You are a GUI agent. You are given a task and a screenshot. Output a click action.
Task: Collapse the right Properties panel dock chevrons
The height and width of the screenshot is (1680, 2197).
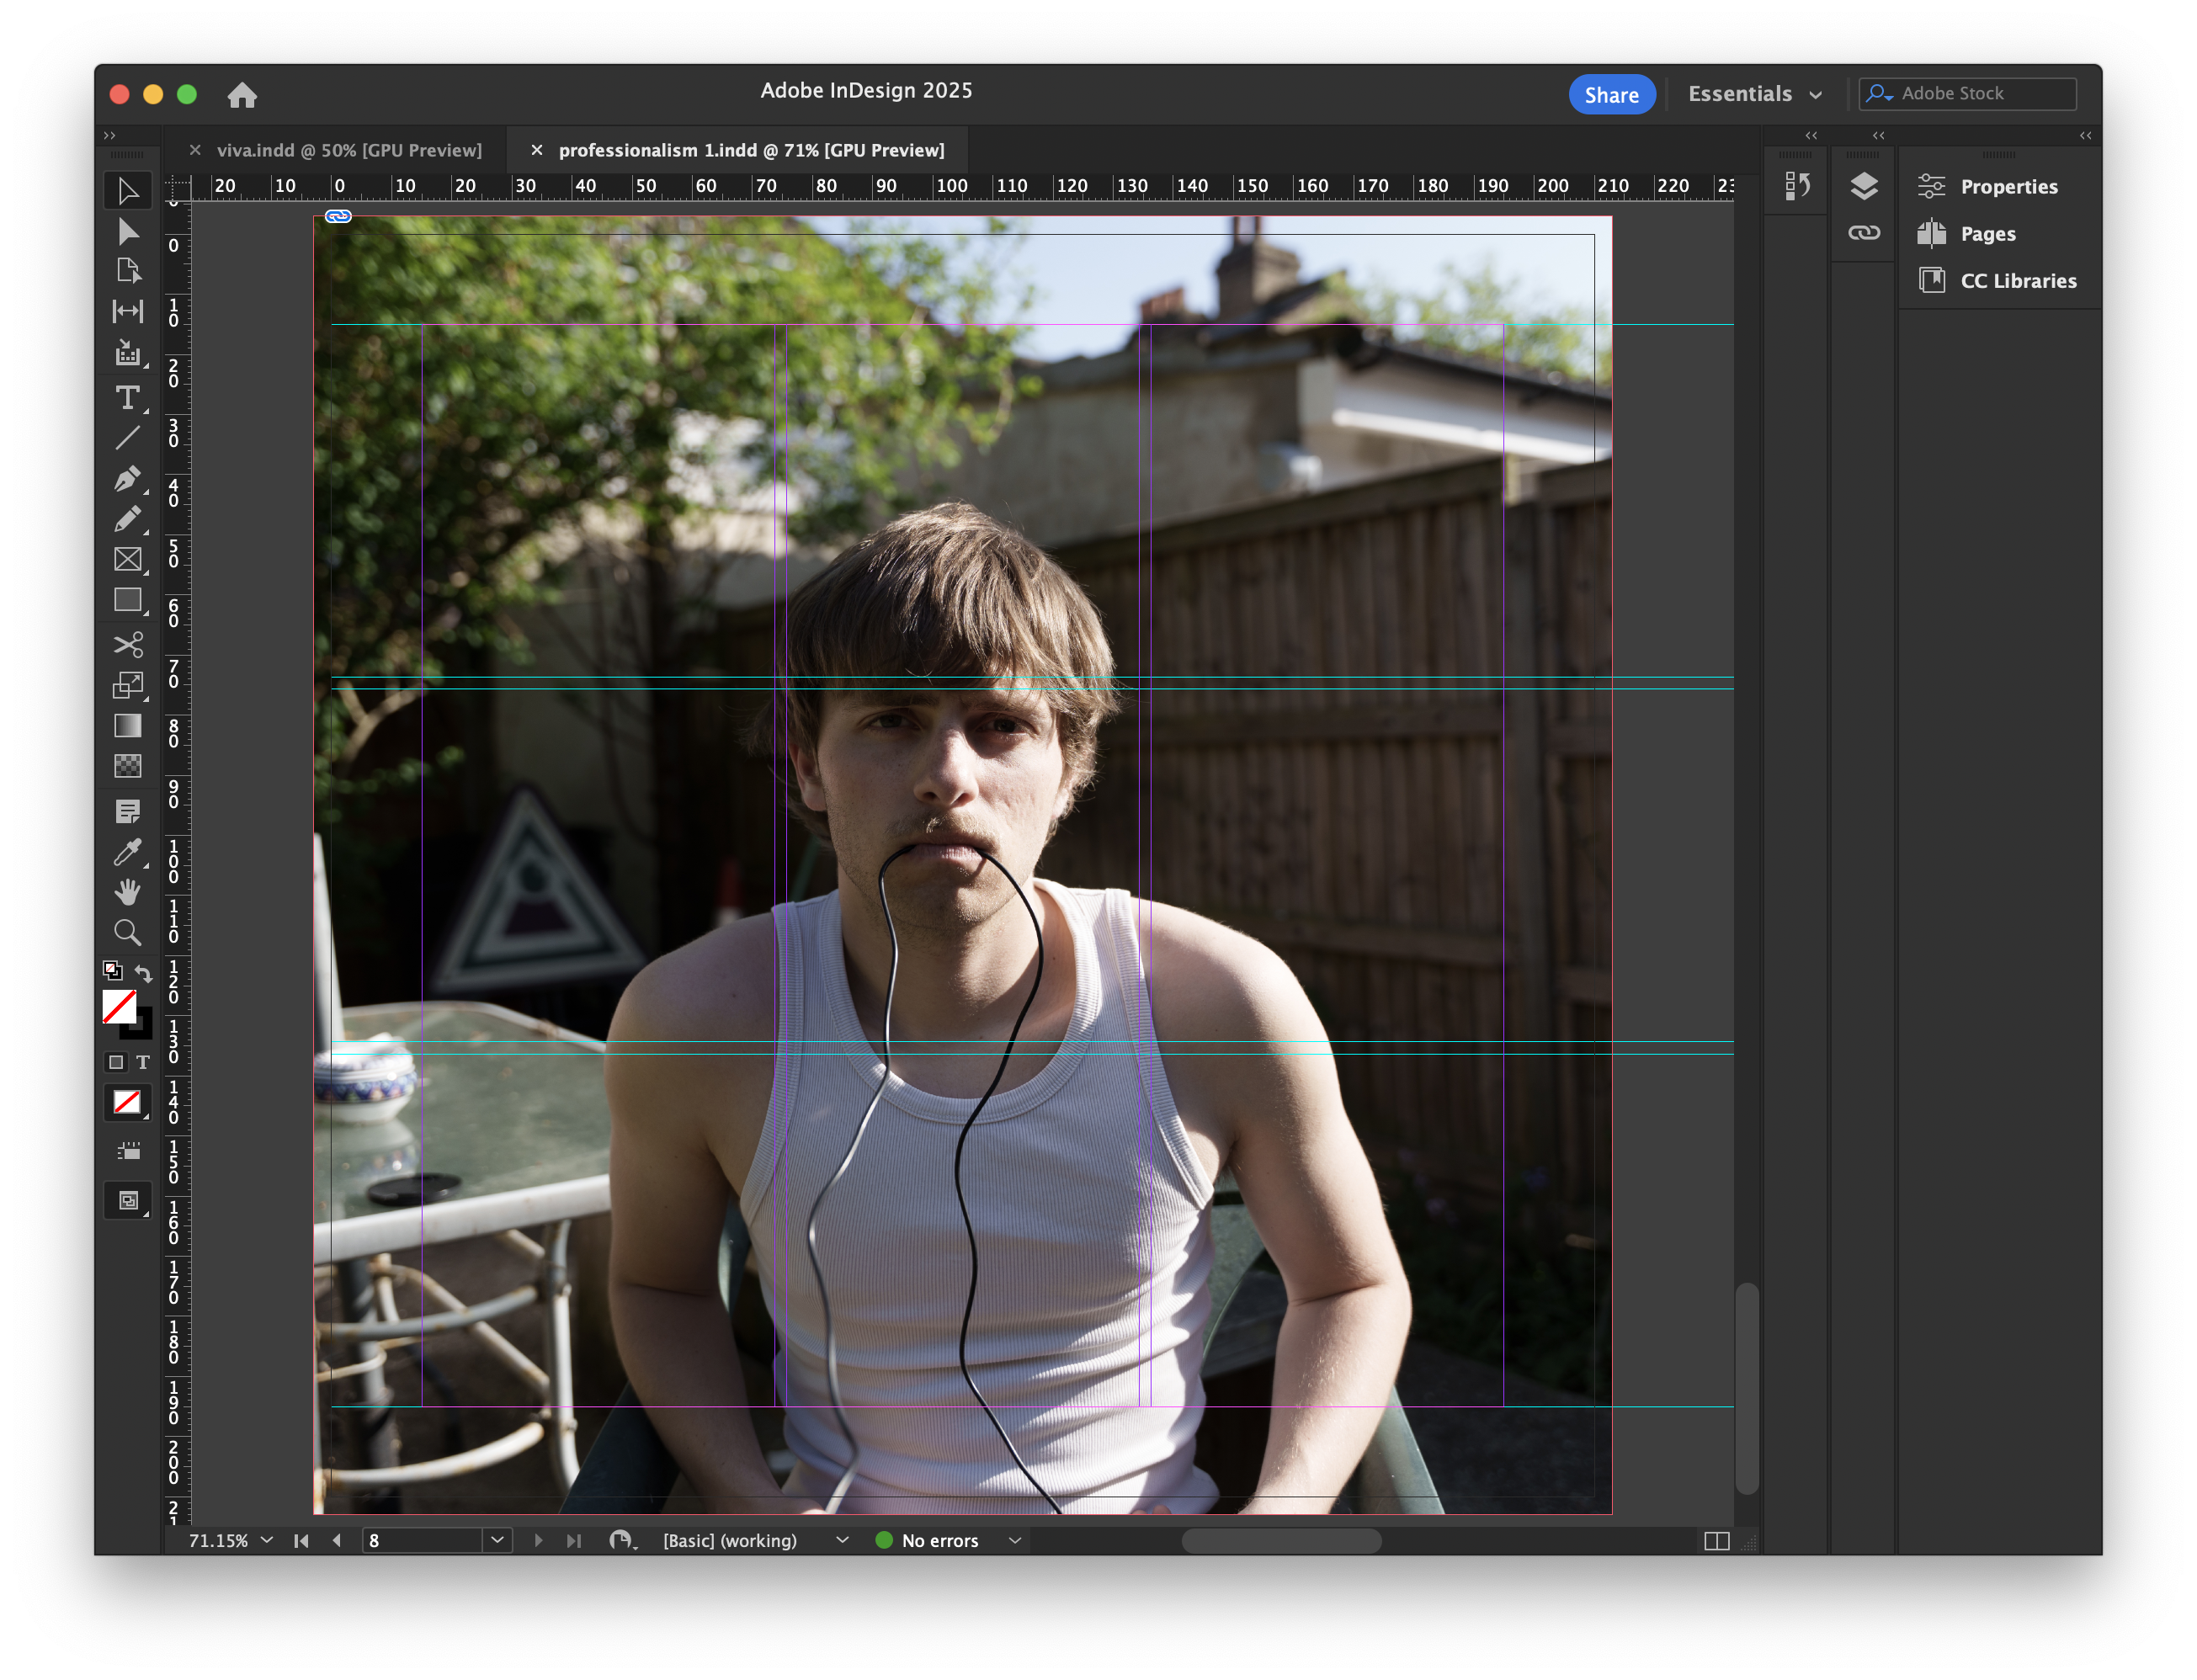2085,135
